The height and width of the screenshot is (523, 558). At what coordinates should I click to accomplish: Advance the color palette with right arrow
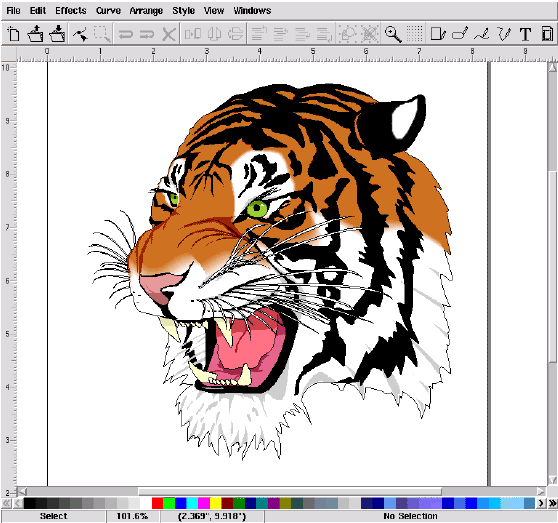tap(541, 503)
